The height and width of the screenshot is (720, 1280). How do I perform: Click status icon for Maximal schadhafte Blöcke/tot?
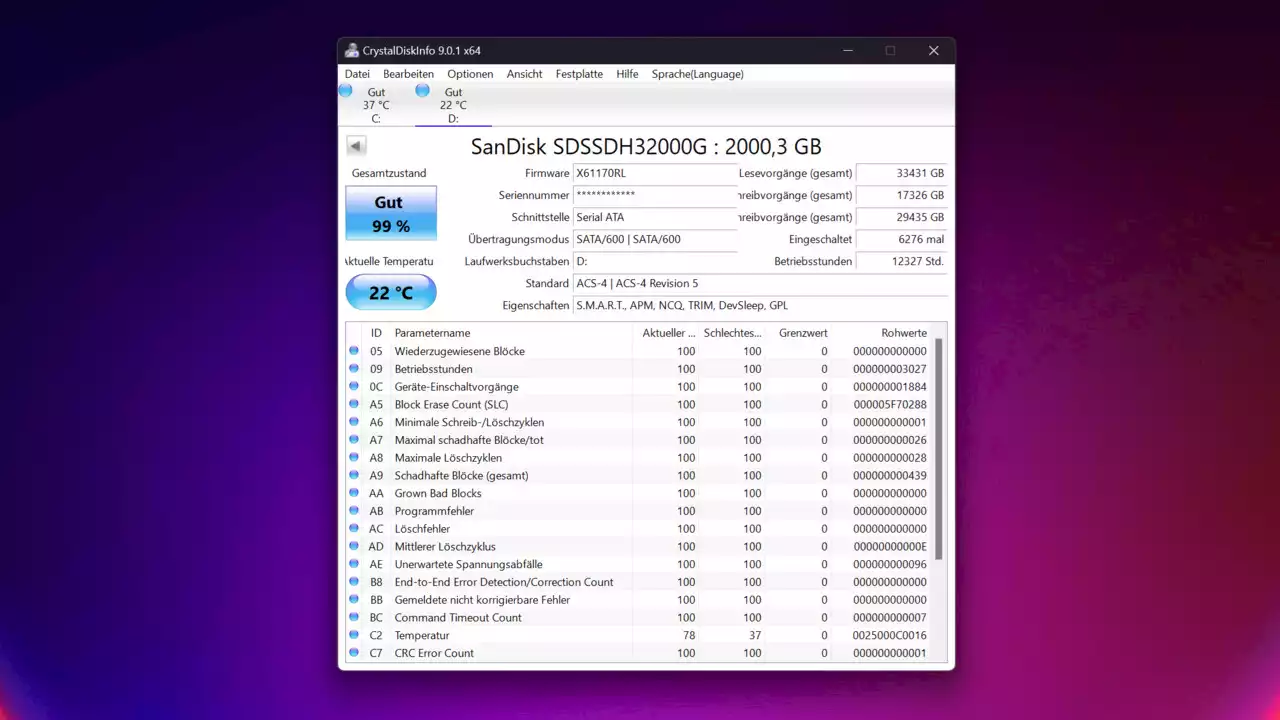point(354,440)
